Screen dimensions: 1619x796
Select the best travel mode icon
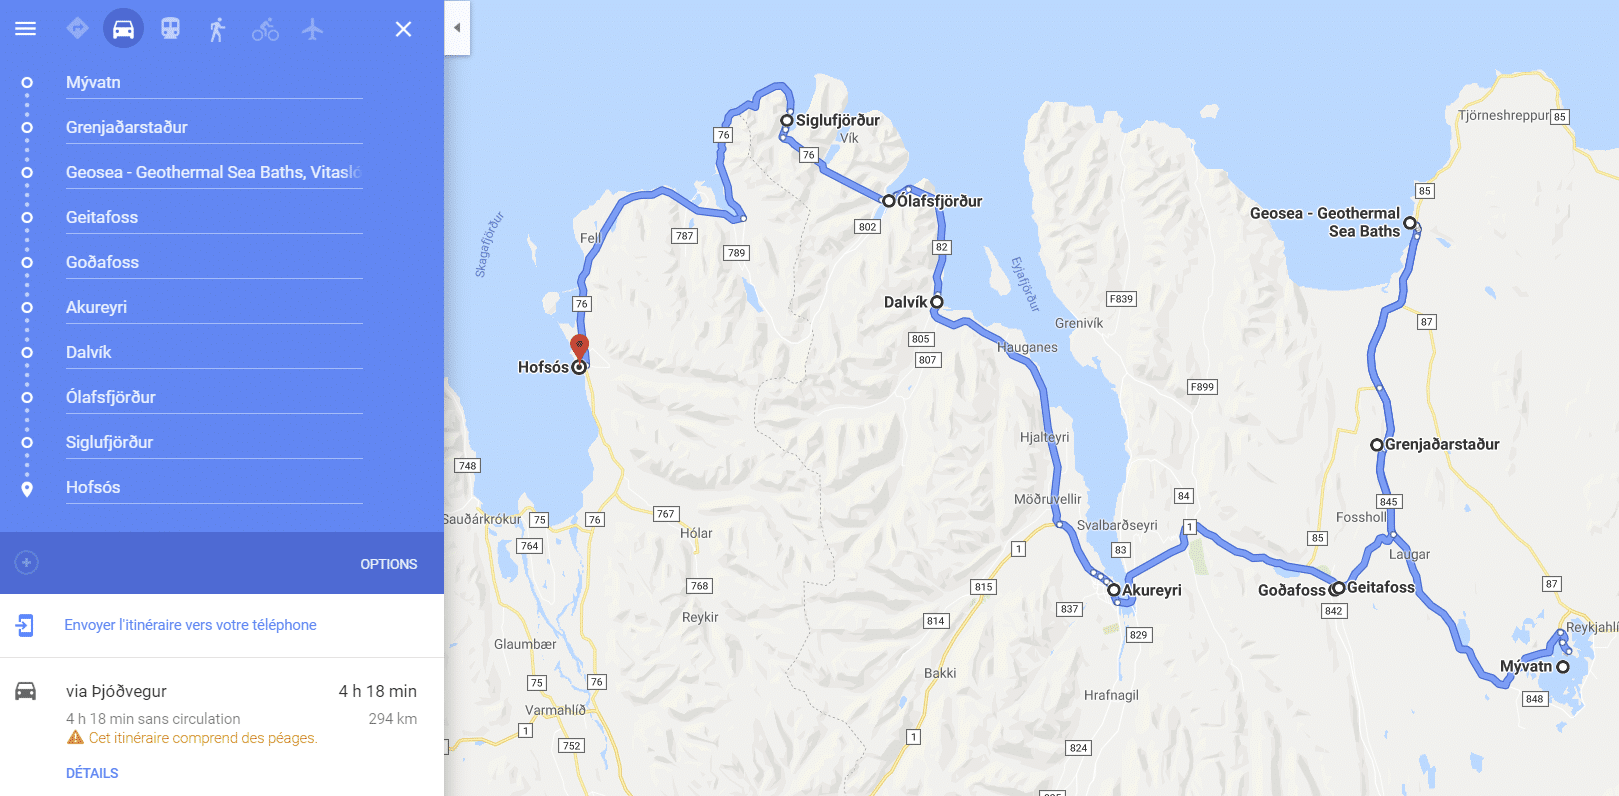77,29
